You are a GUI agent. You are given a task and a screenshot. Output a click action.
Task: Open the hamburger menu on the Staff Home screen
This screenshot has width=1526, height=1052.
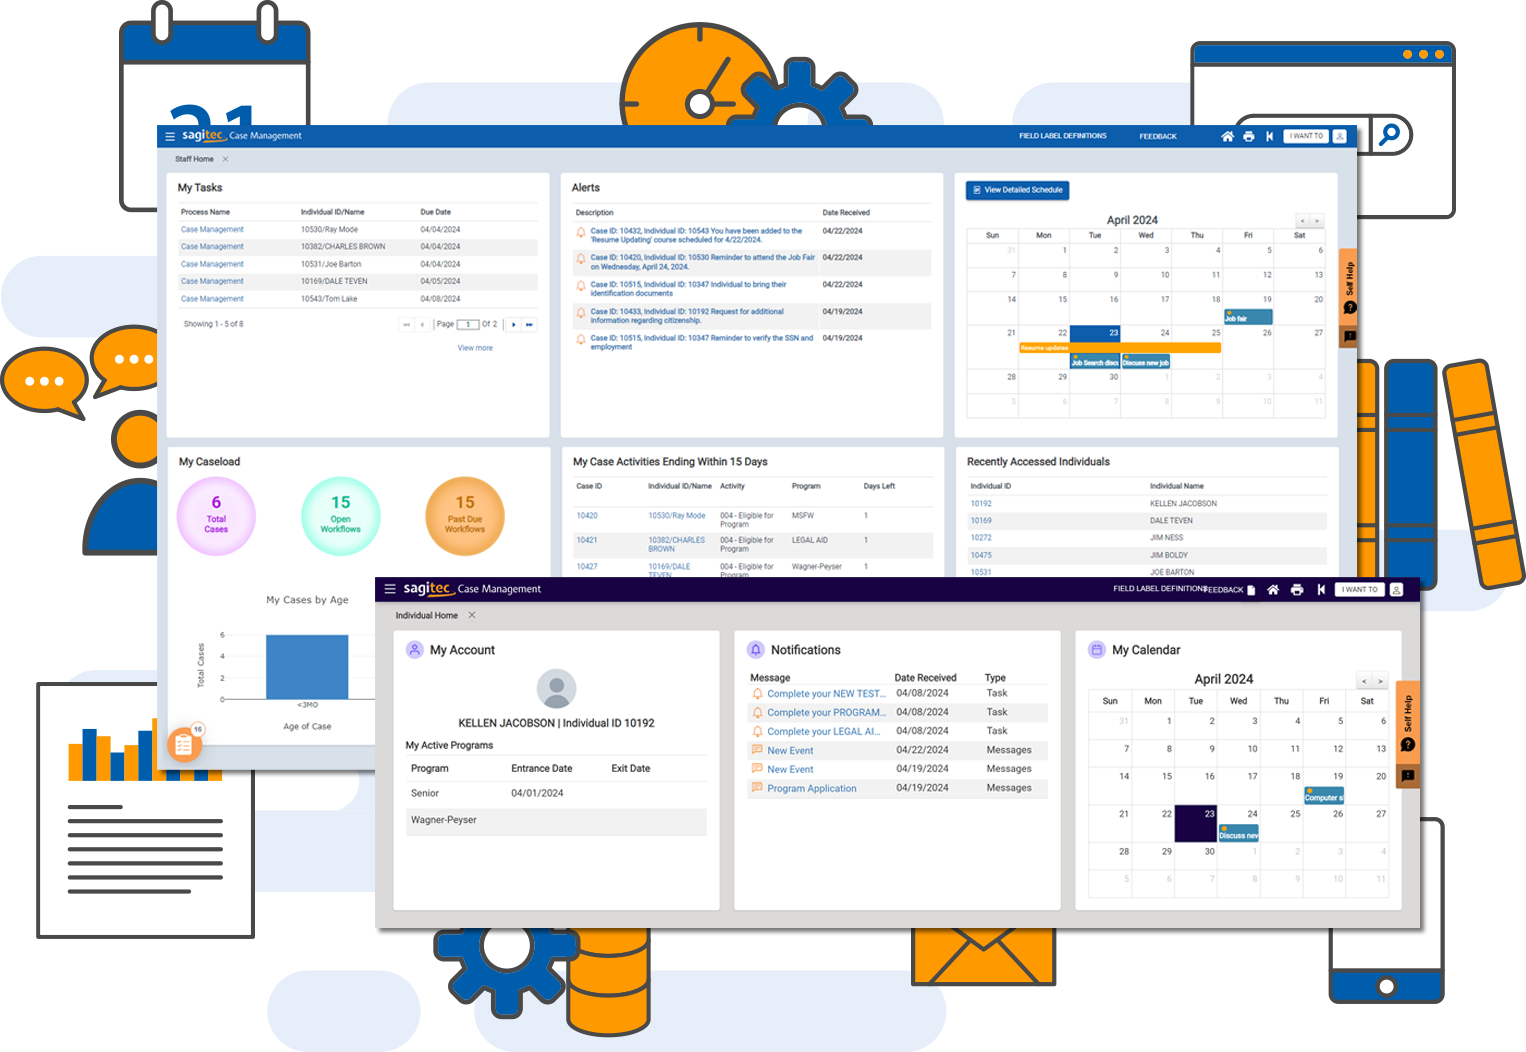tap(170, 136)
